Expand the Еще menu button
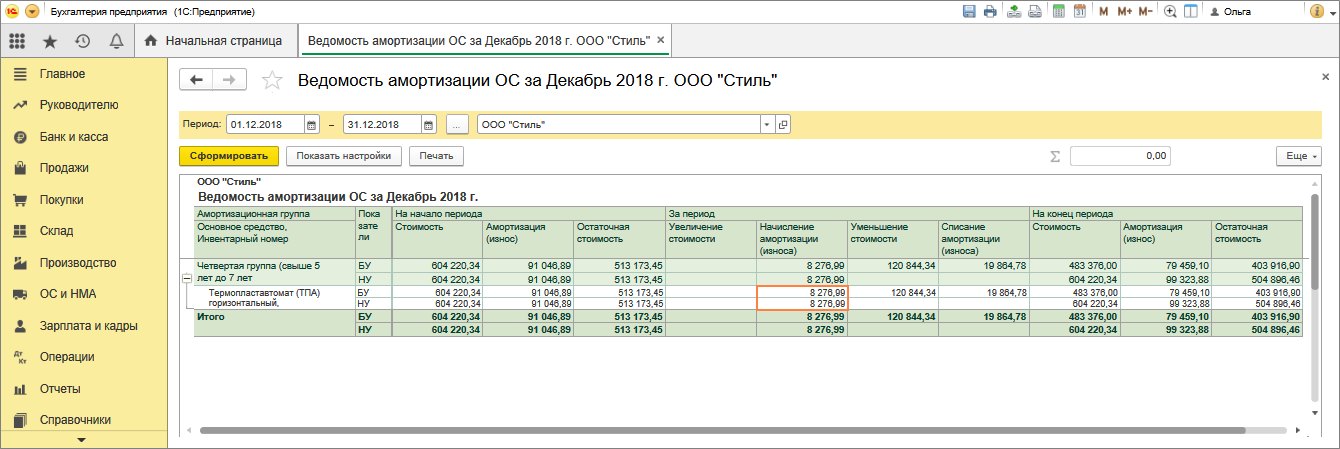Image resolution: width=1340 pixels, height=449 pixels. coord(1298,156)
